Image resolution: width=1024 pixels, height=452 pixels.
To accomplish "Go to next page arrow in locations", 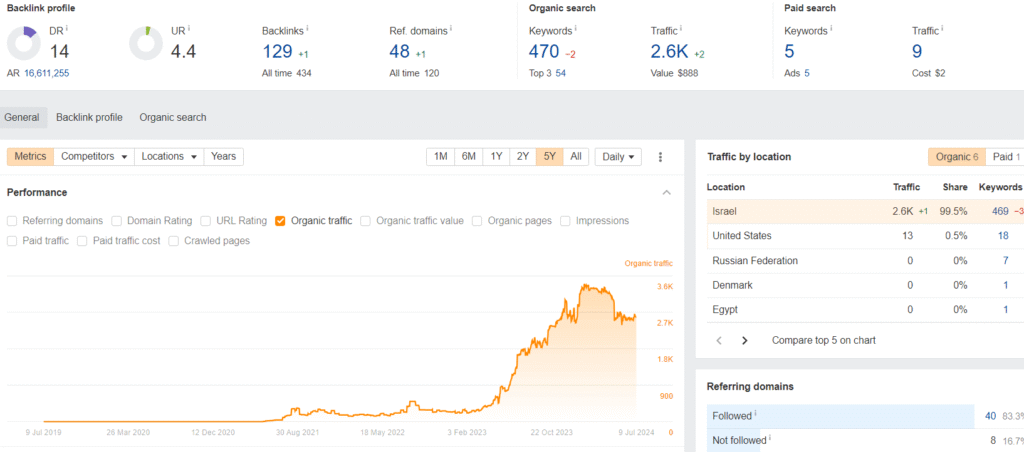I will pyautogui.click(x=744, y=340).
